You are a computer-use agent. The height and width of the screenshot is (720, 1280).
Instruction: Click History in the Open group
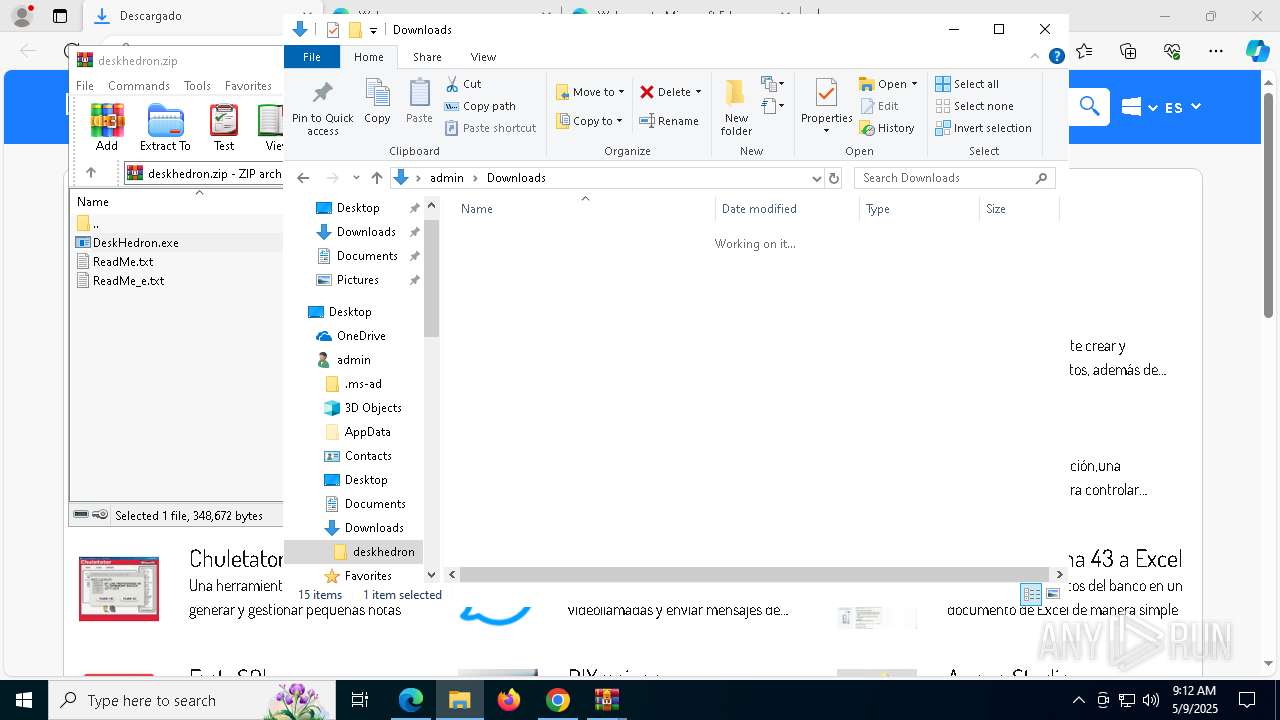tap(887, 128)
